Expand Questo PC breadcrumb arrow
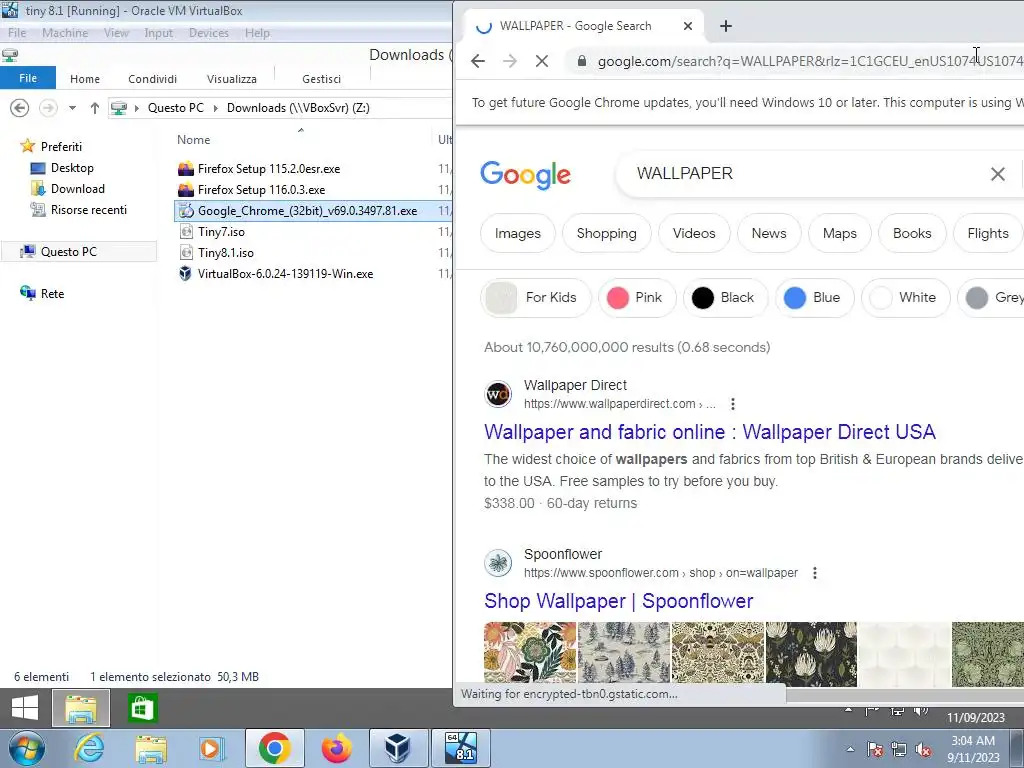Viewport: 1024px width, 768px height. [x=216, y=108]
